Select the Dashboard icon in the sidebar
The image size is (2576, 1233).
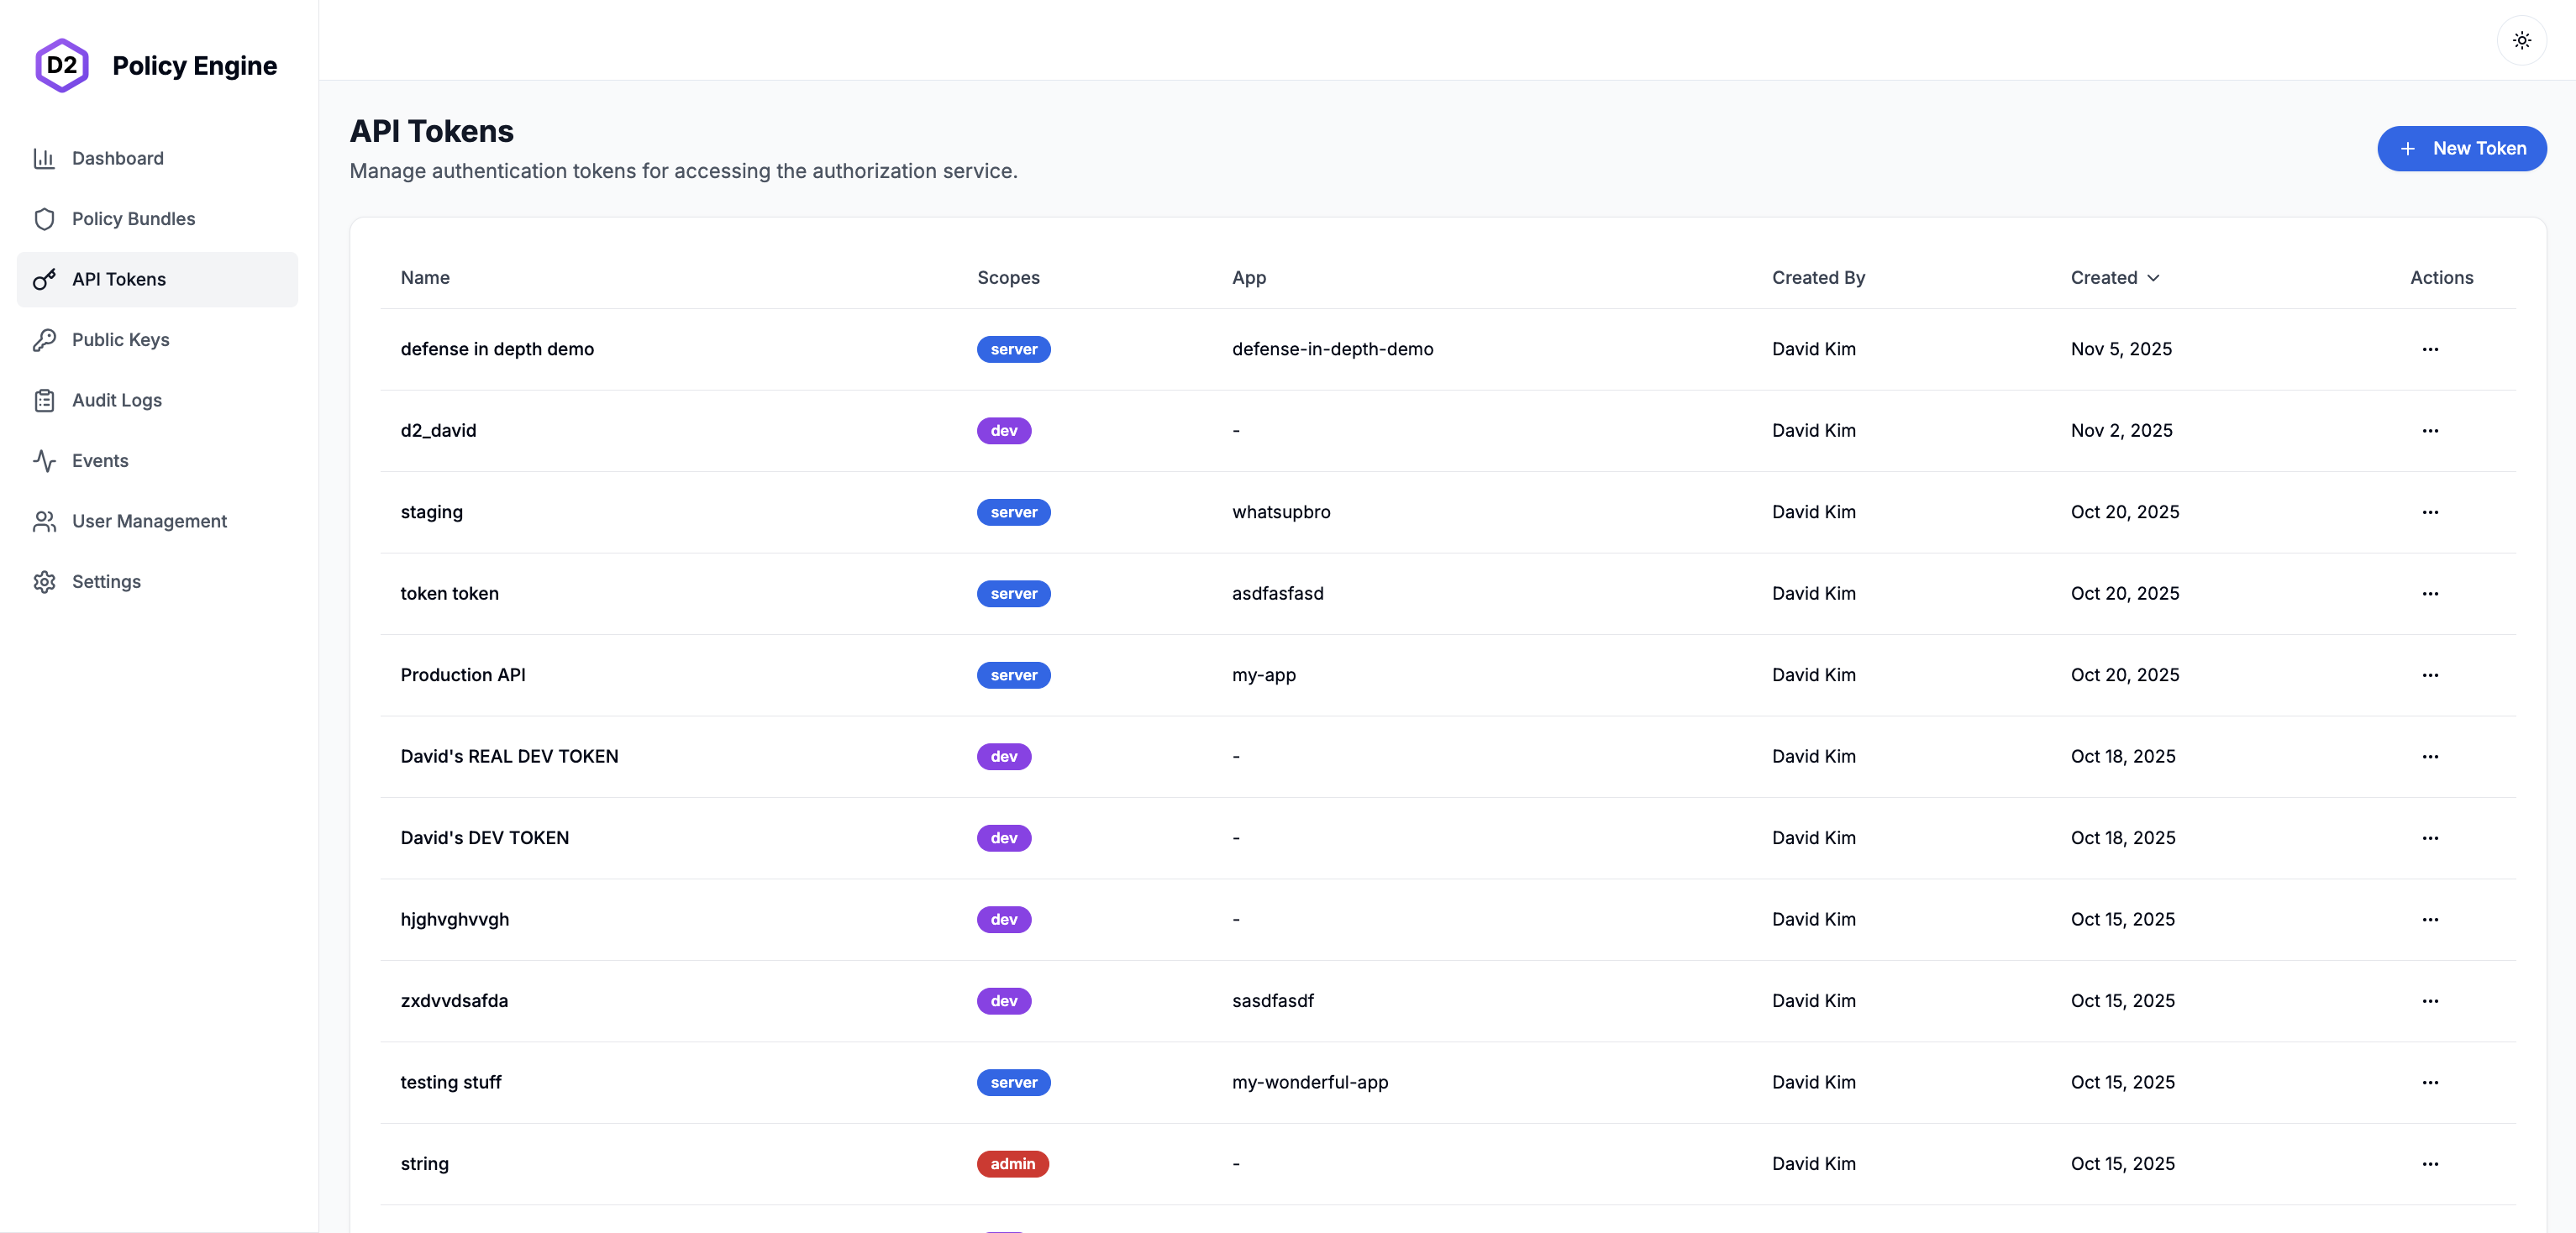pyautogui.click(x=45, y=158)
